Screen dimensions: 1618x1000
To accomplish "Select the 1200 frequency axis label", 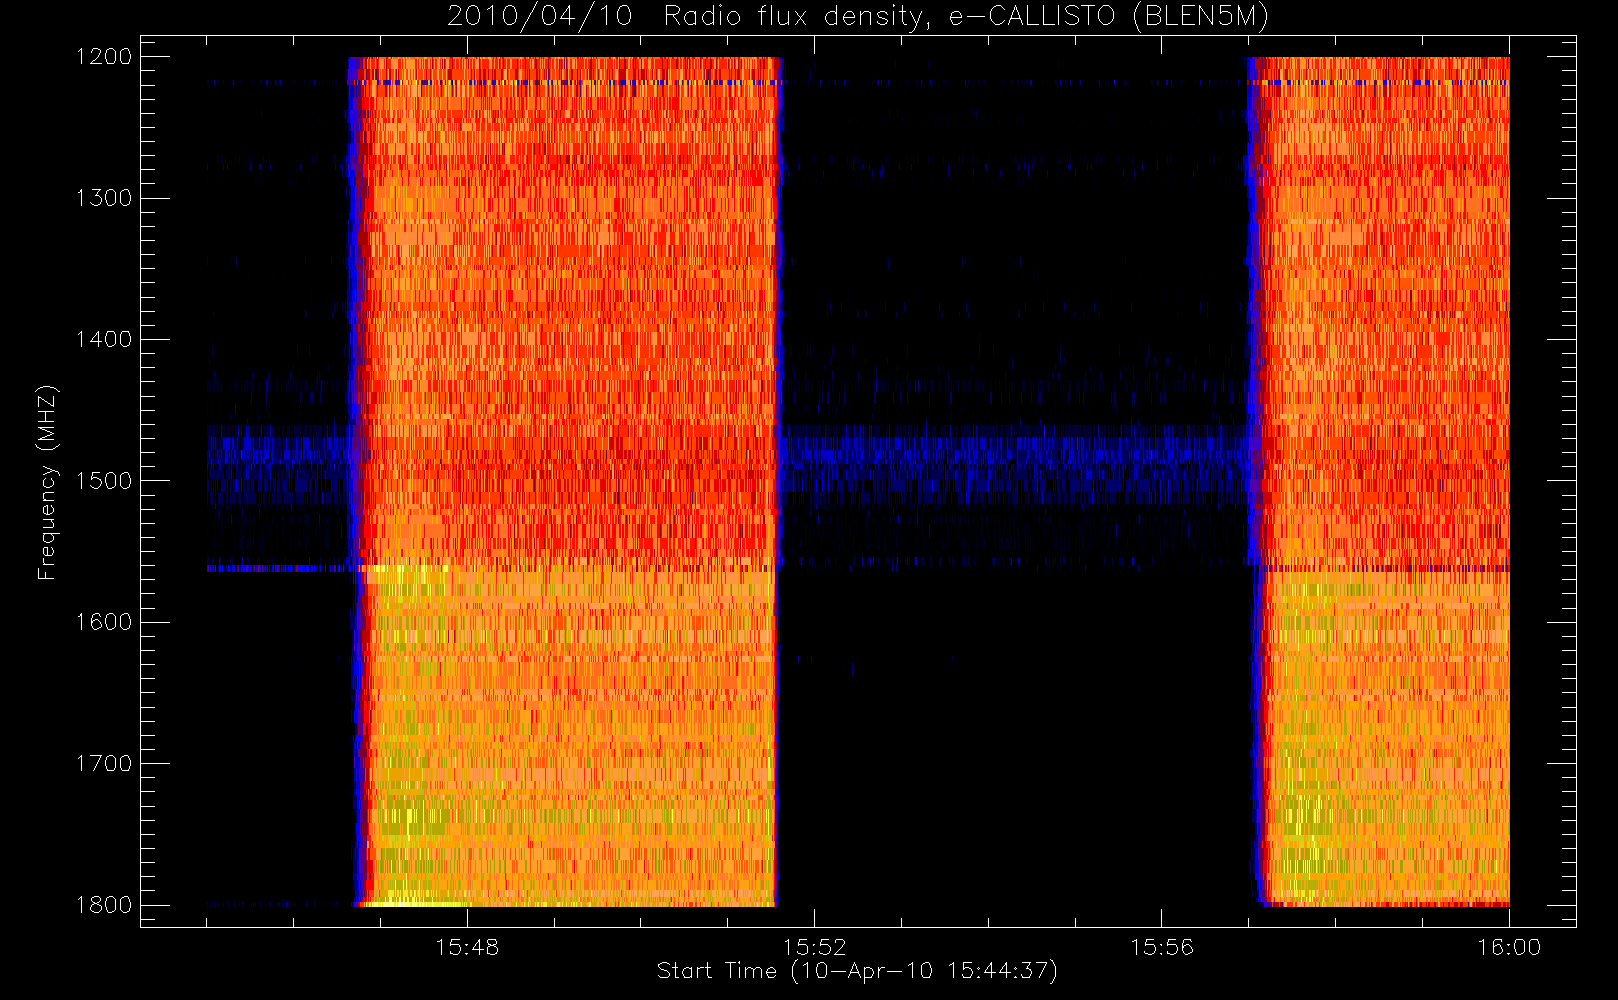I will click(104, 57).
